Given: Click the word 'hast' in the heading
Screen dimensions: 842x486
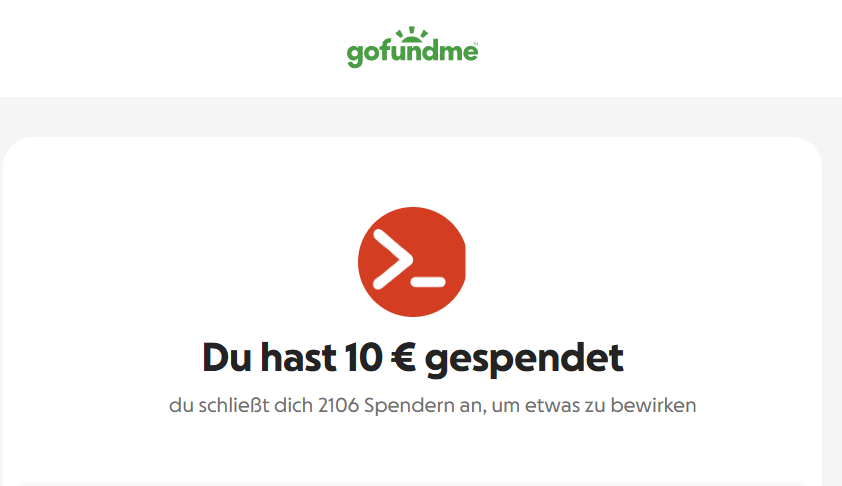Looking at the screenshot, I should coord(299,357).
